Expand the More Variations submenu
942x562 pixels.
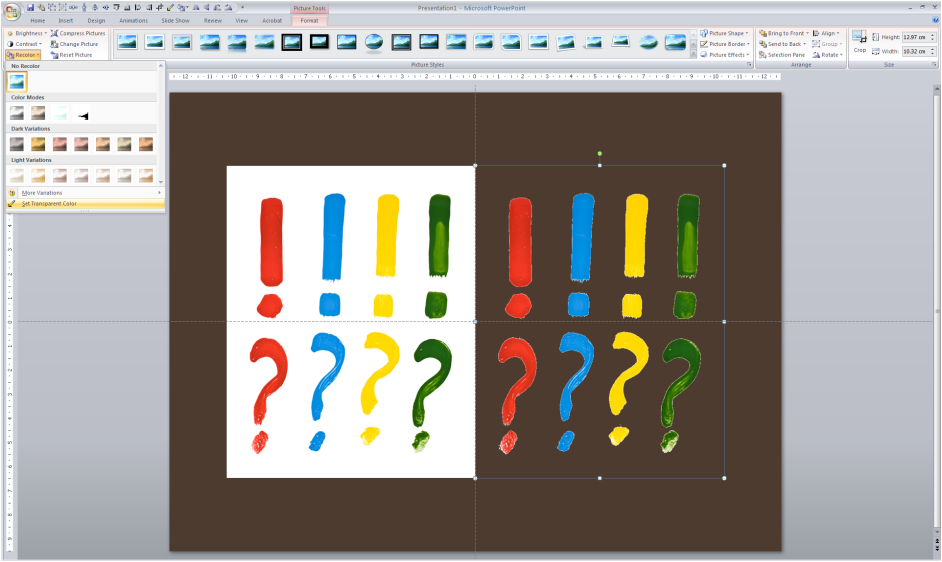[85, 193]
